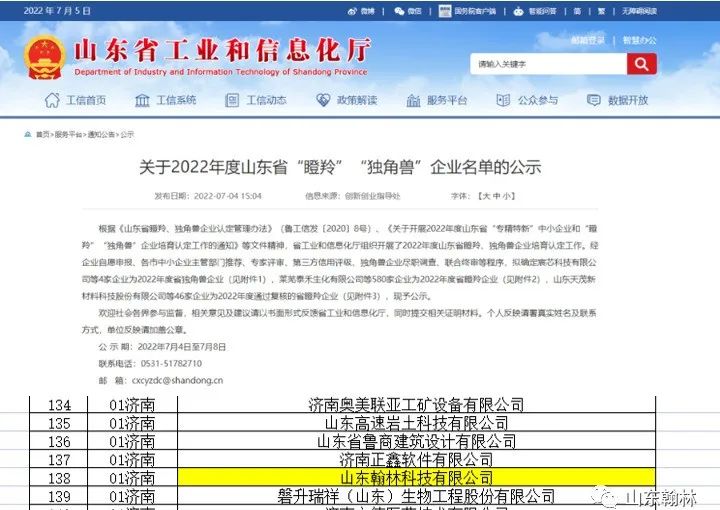Click 服务平台 in the breadcrumb
Image resolution: width=720 pixels, height=510 pixels.
(68, 135)
